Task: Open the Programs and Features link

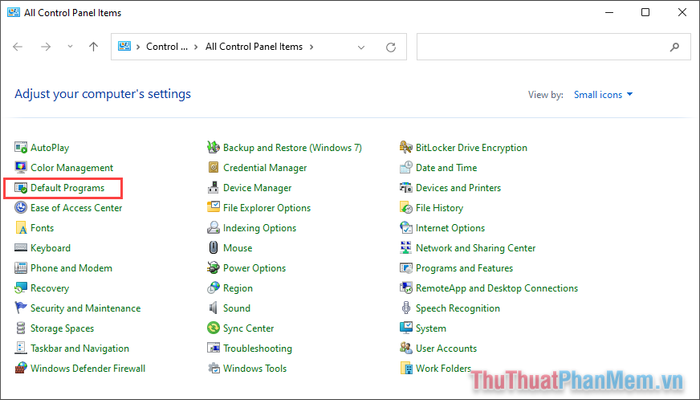Action: [464, 268]
